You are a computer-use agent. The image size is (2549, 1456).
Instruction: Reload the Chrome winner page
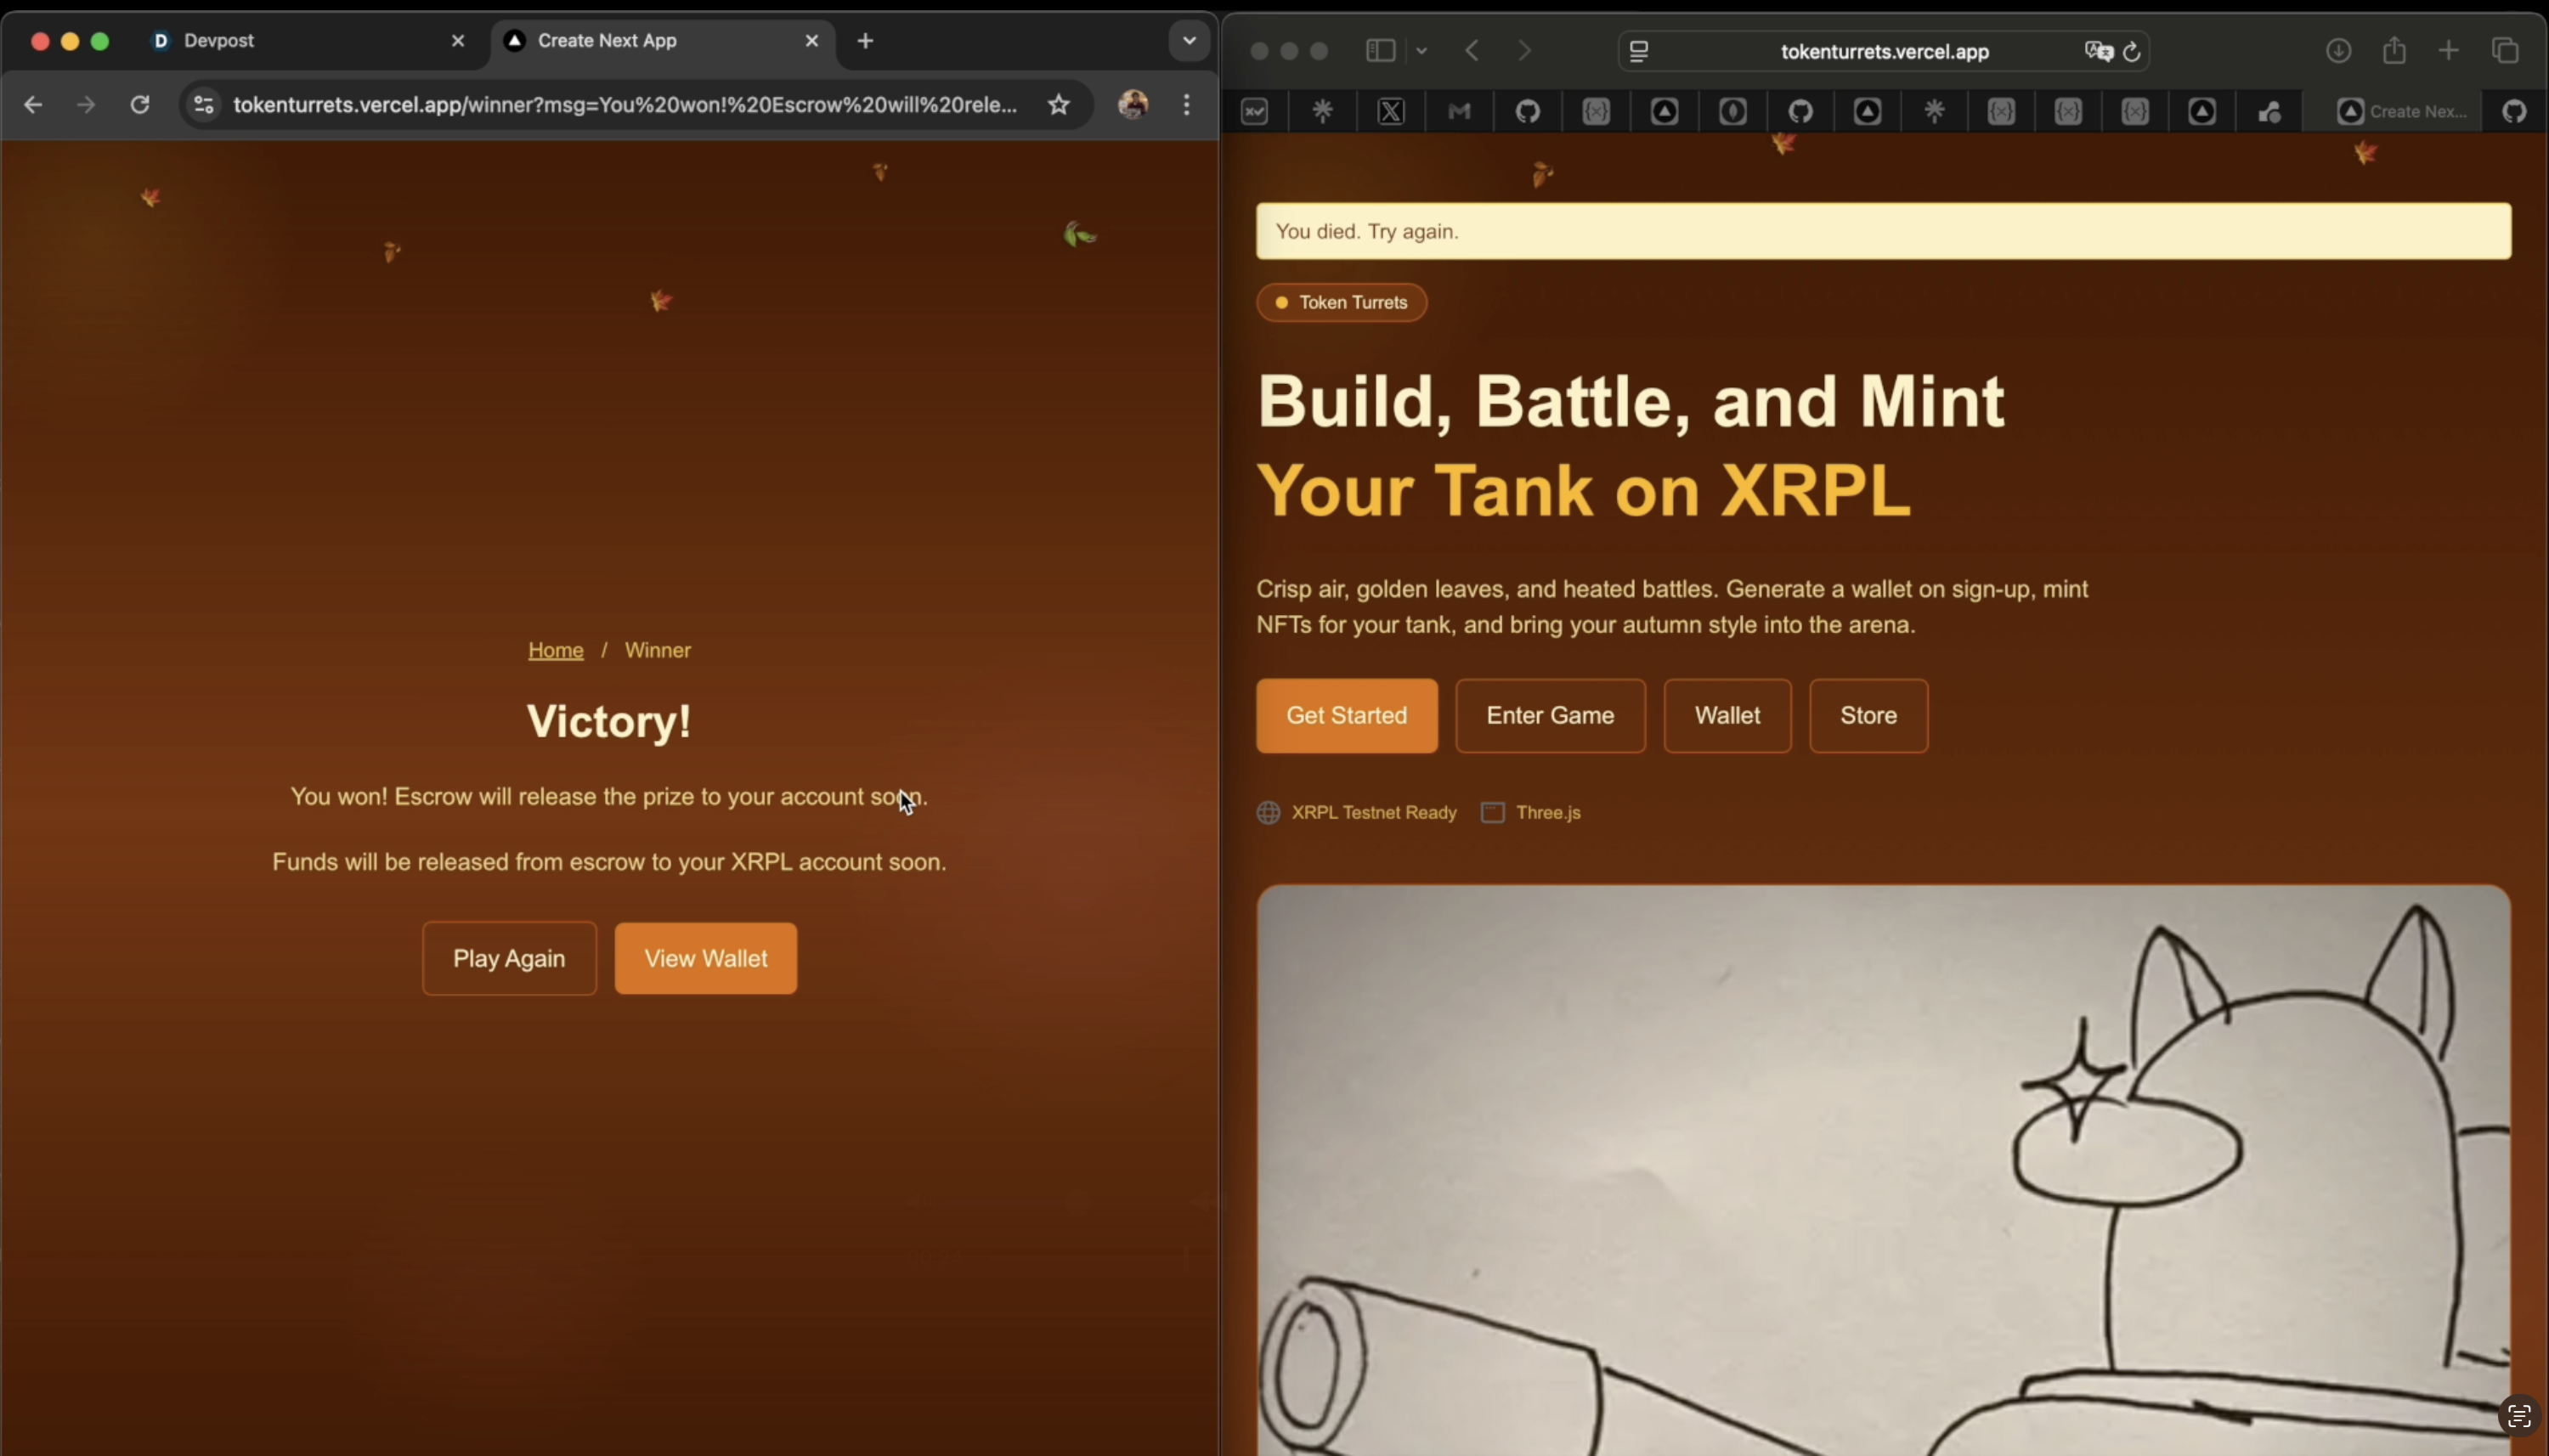coord(140,104)
